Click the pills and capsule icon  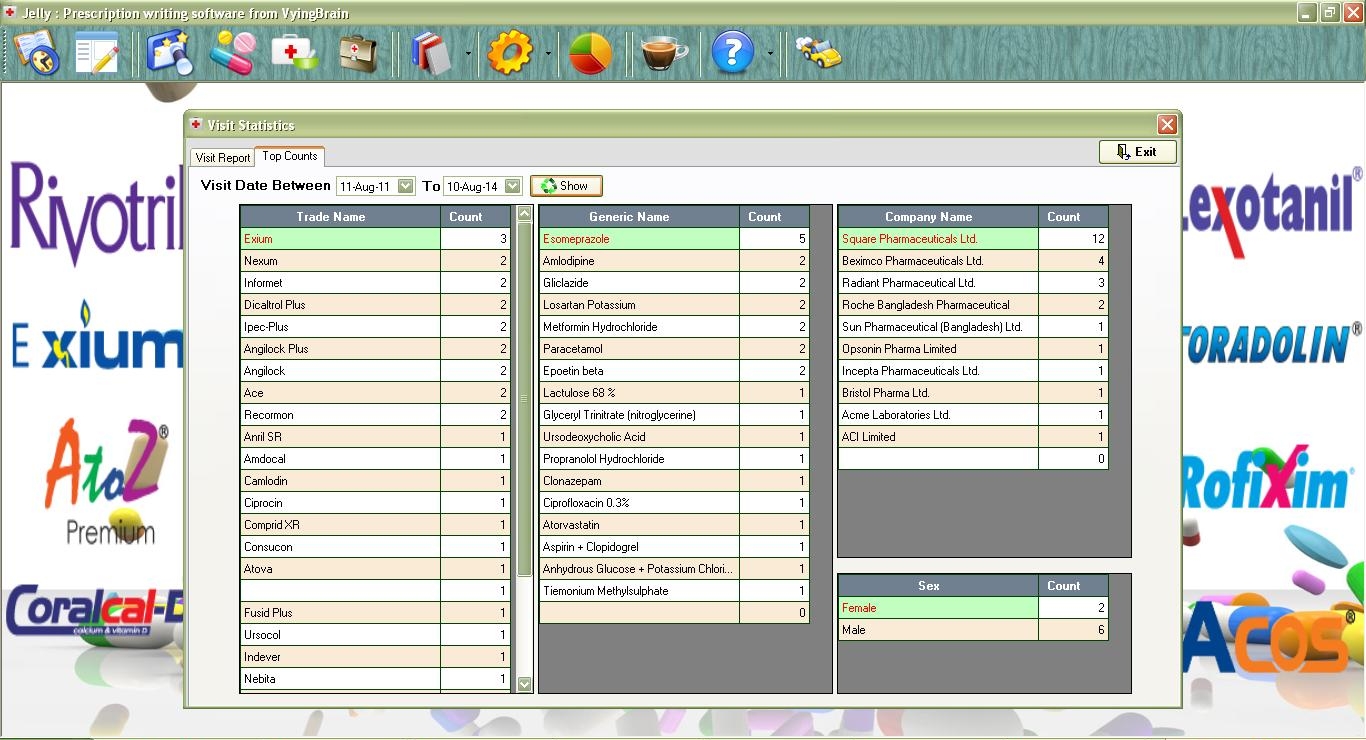tap(232, 52)
